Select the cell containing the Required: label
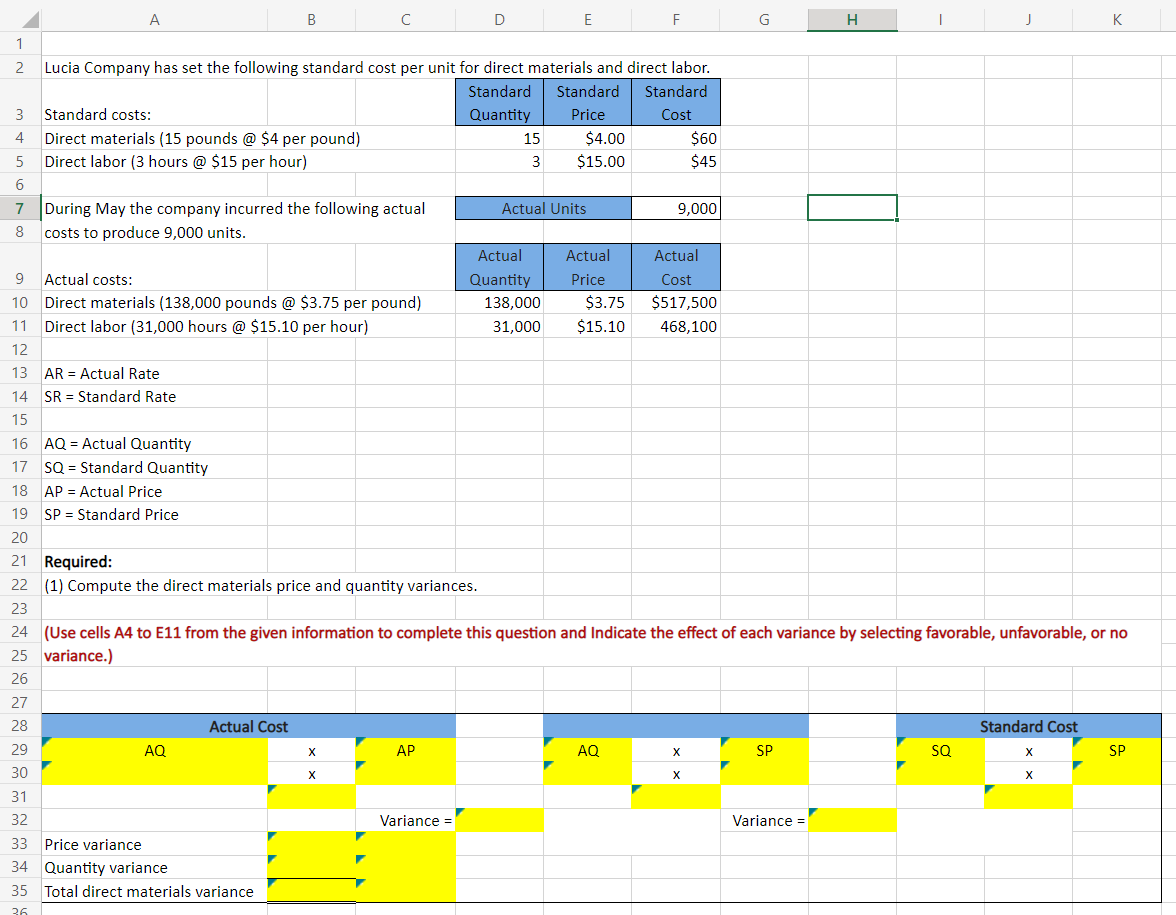The width and height of the screenshot is (1176, 915). pos(154,561)
